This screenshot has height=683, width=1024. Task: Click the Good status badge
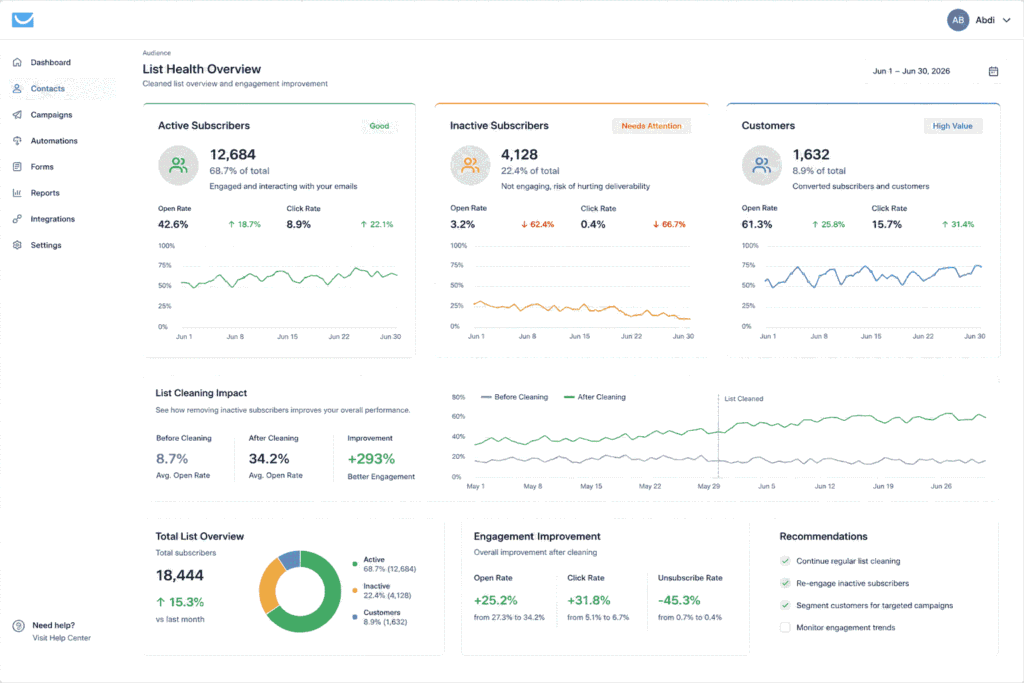click(x=379, y=126)
